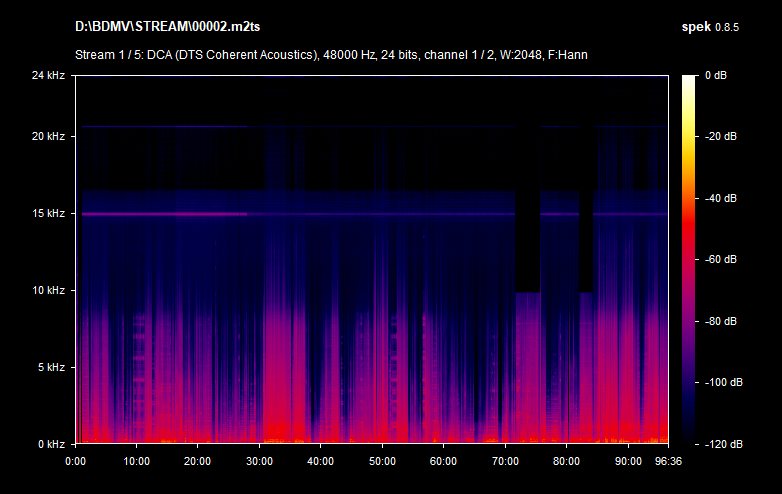Screen dimensions: 782x494
Task: Click the 80:00 time axis marker
Action: [x=566, y=461]
